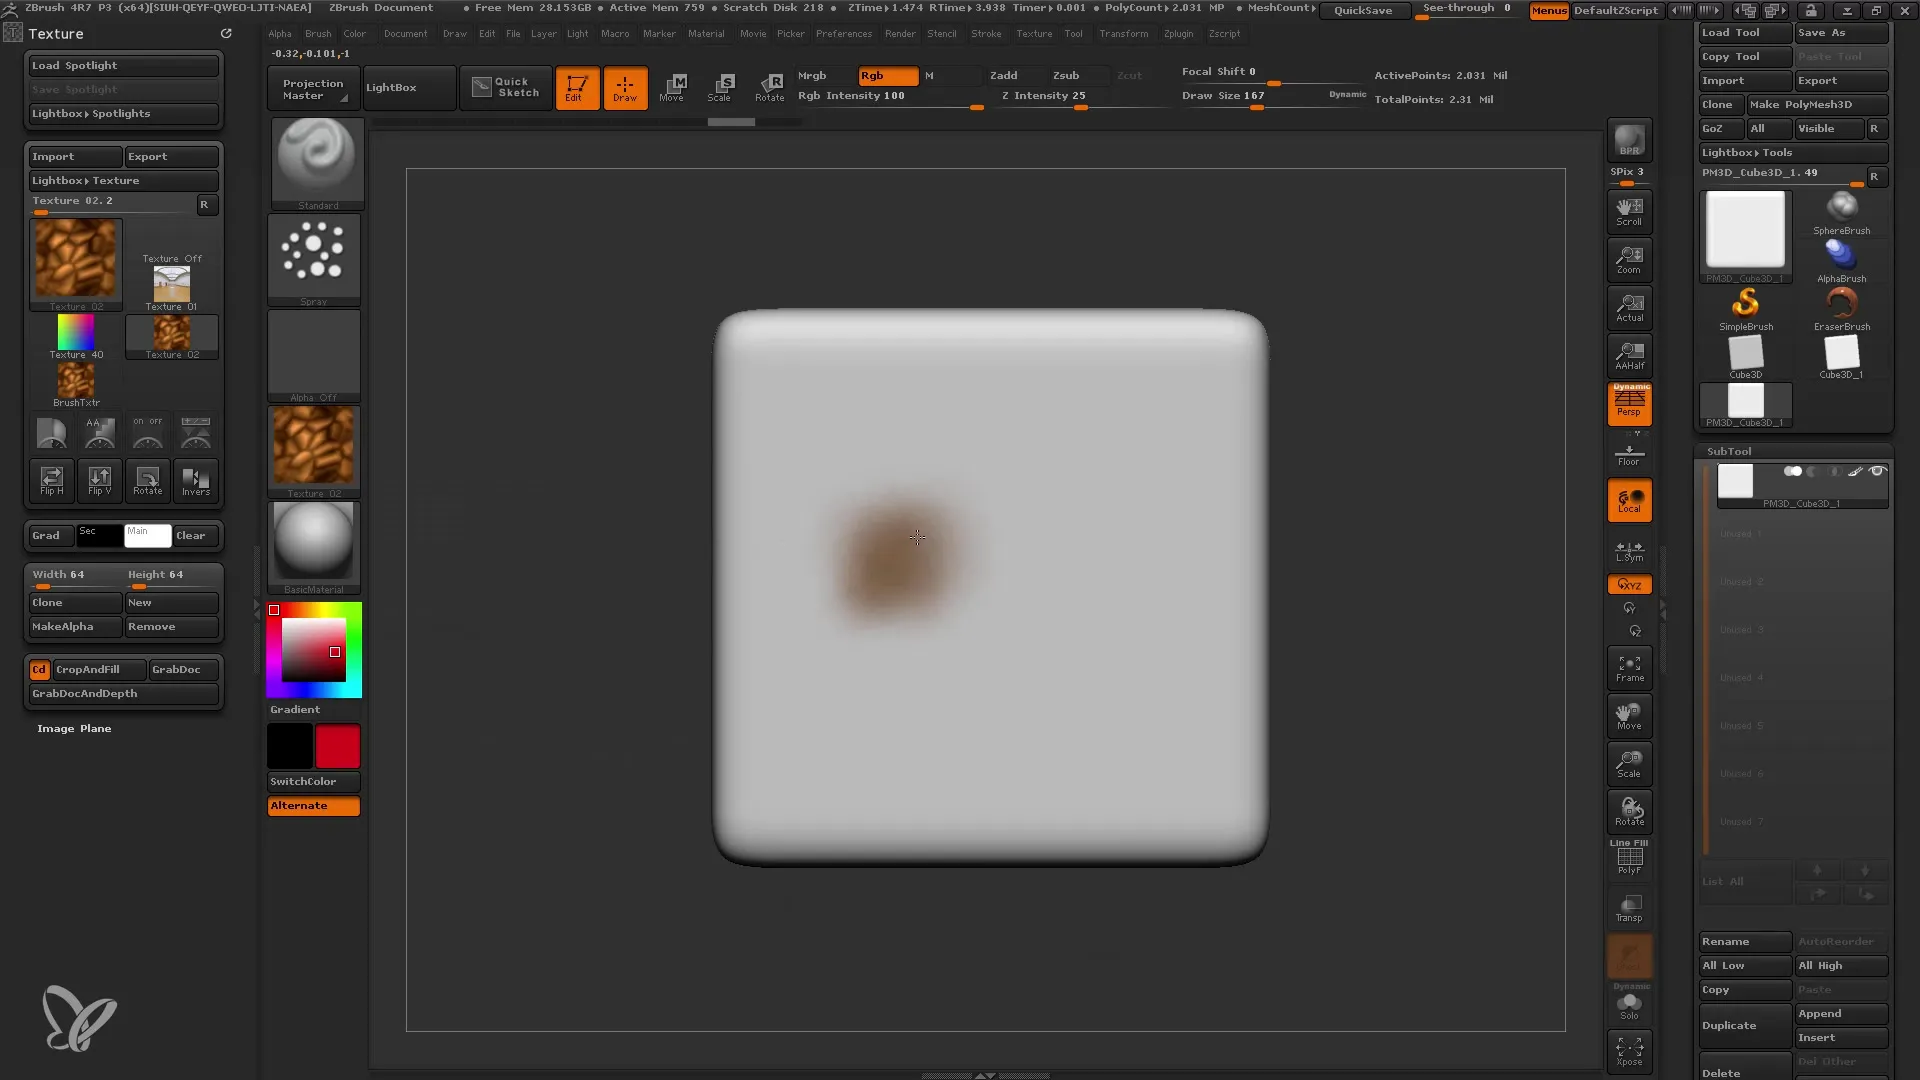The image size is (1920, 1080).
Task: Select the SimpleBrush tool
Action: point(1746,308)
